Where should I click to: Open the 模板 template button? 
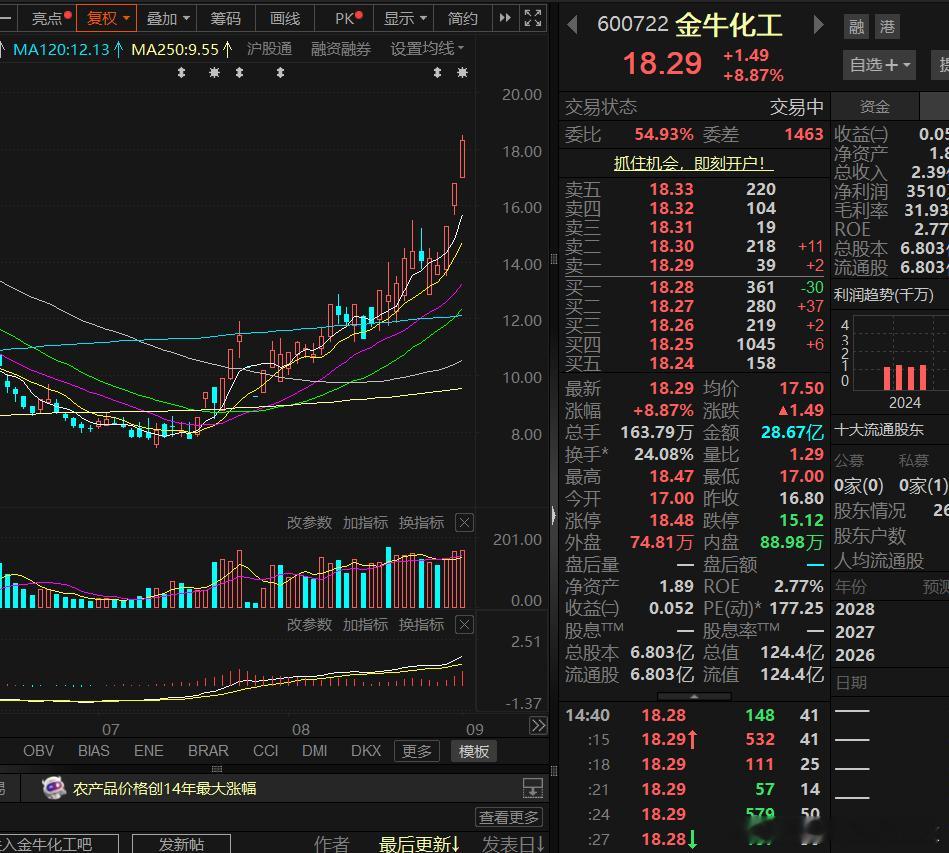(473, 751)
